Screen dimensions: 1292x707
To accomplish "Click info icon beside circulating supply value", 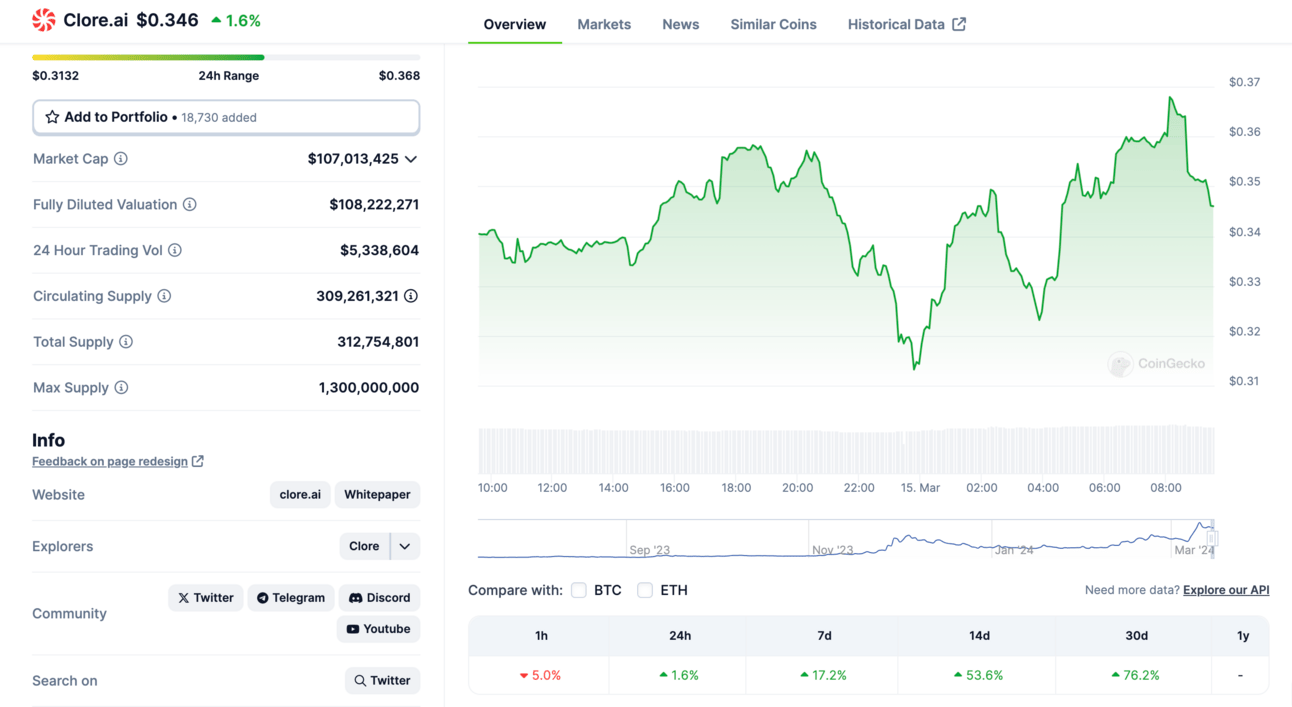I will [411, 296].
